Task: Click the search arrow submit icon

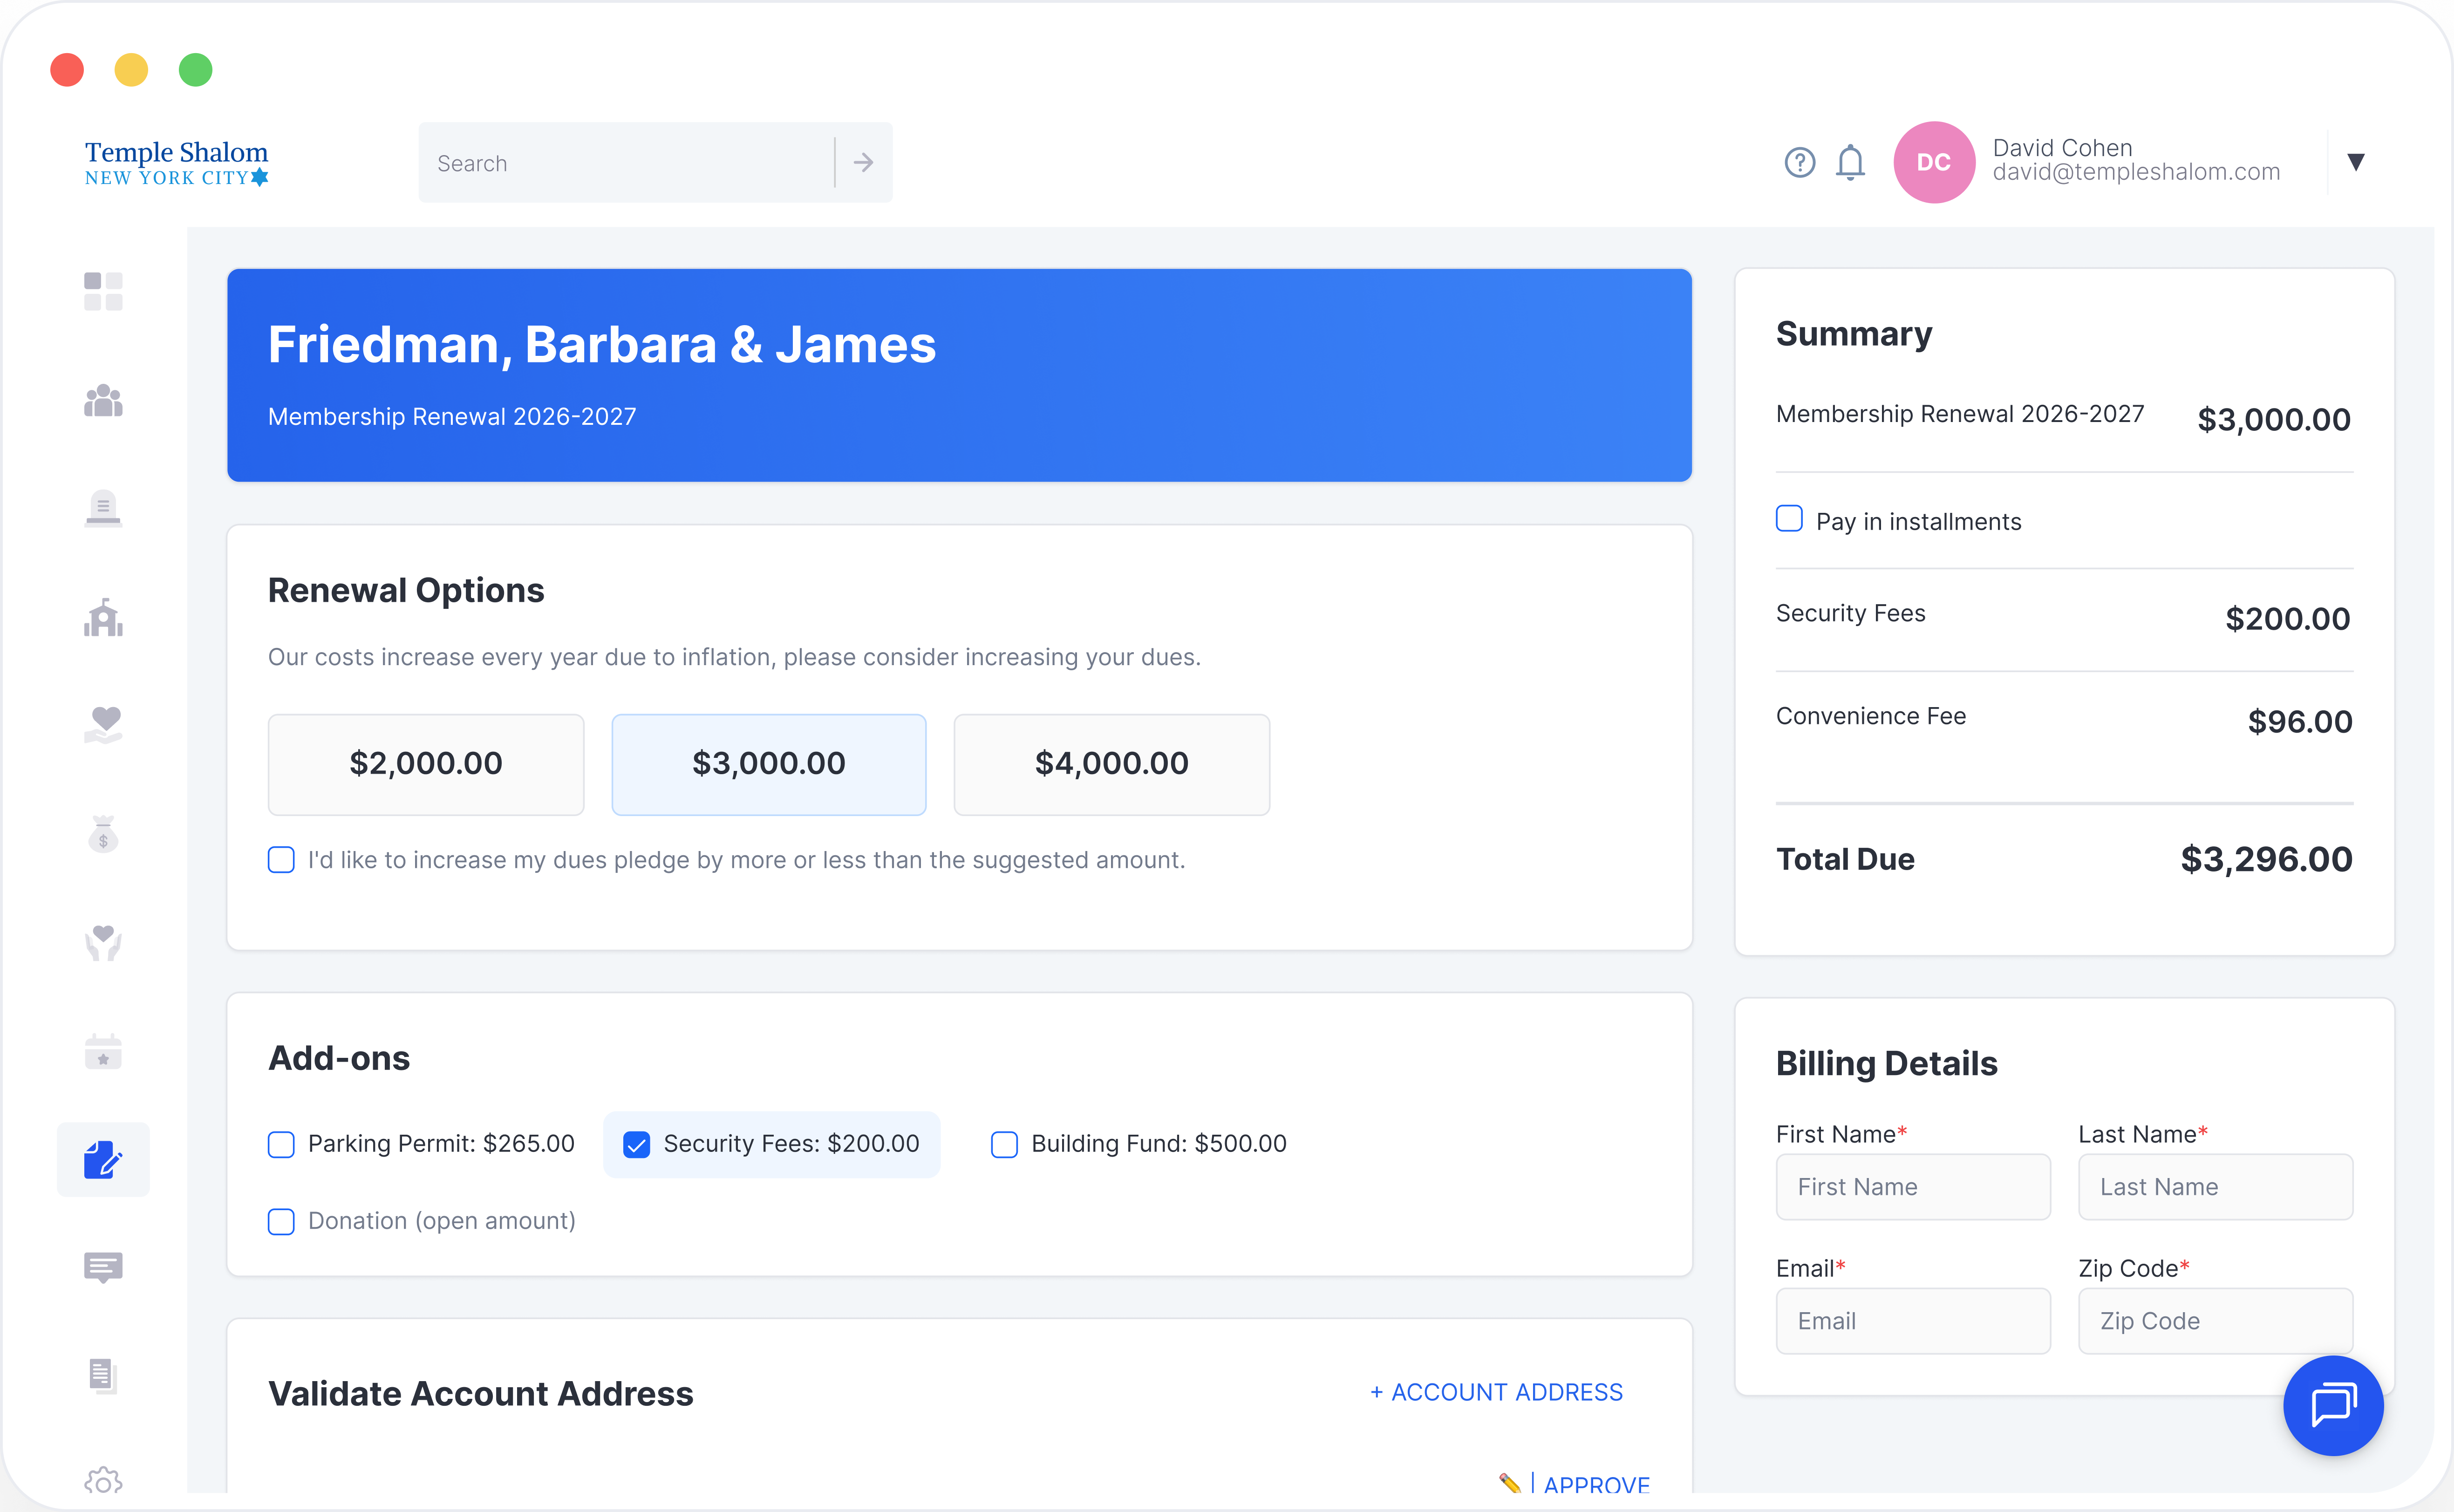Action: (x=864, y=162)
